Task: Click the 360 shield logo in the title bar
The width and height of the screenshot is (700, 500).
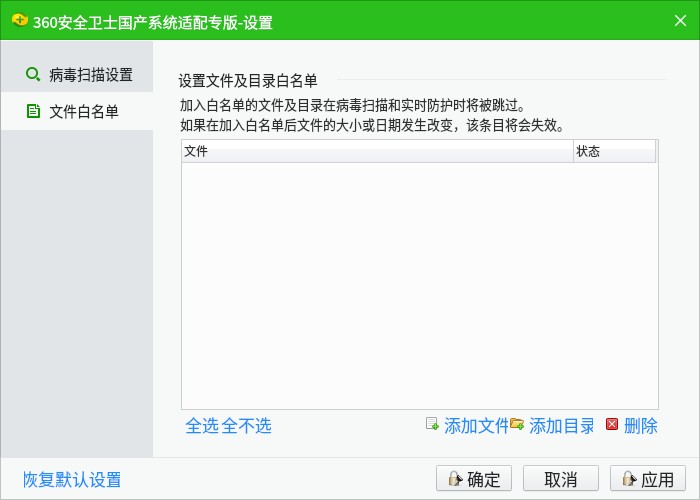Action: (20, 21)
